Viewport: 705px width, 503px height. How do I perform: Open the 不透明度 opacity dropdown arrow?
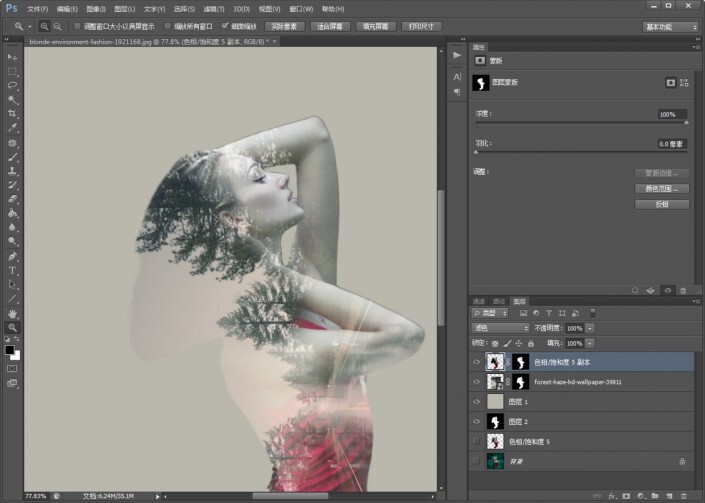590,328
